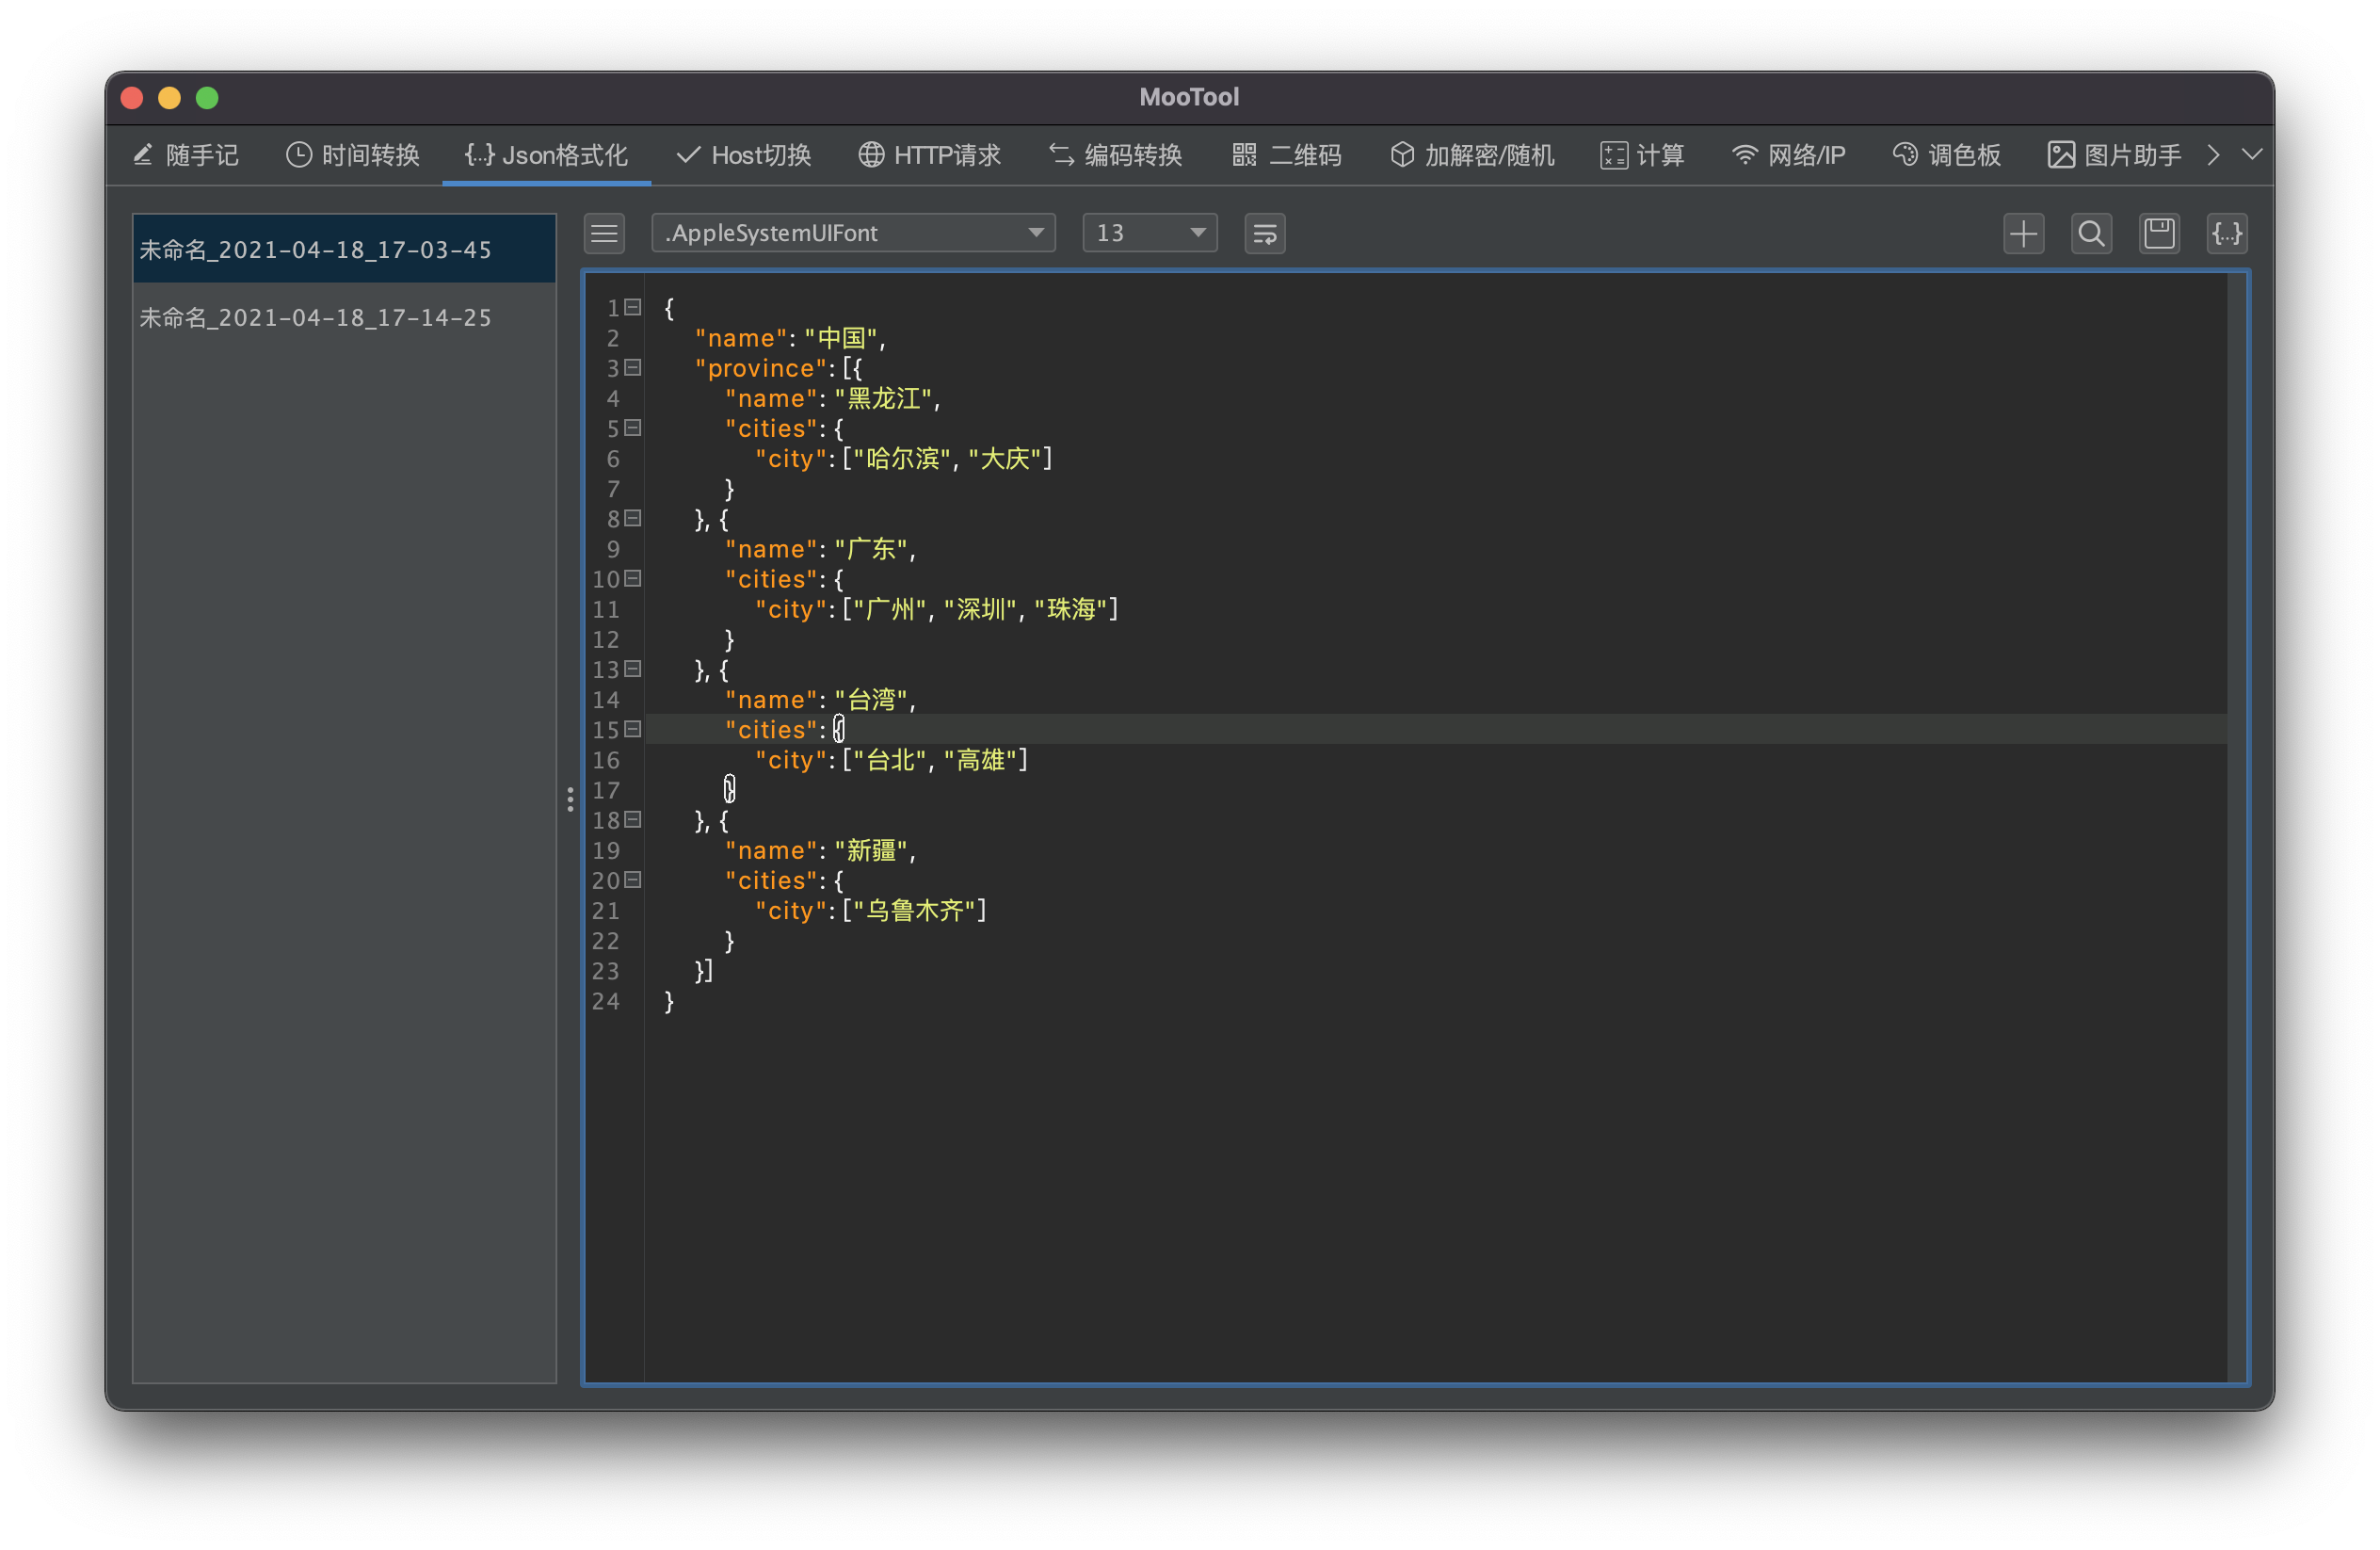Toggle the word wrap icon
This screenshot has width=2380, height=1550.
pyautogui.click(x=1264, y=234)
